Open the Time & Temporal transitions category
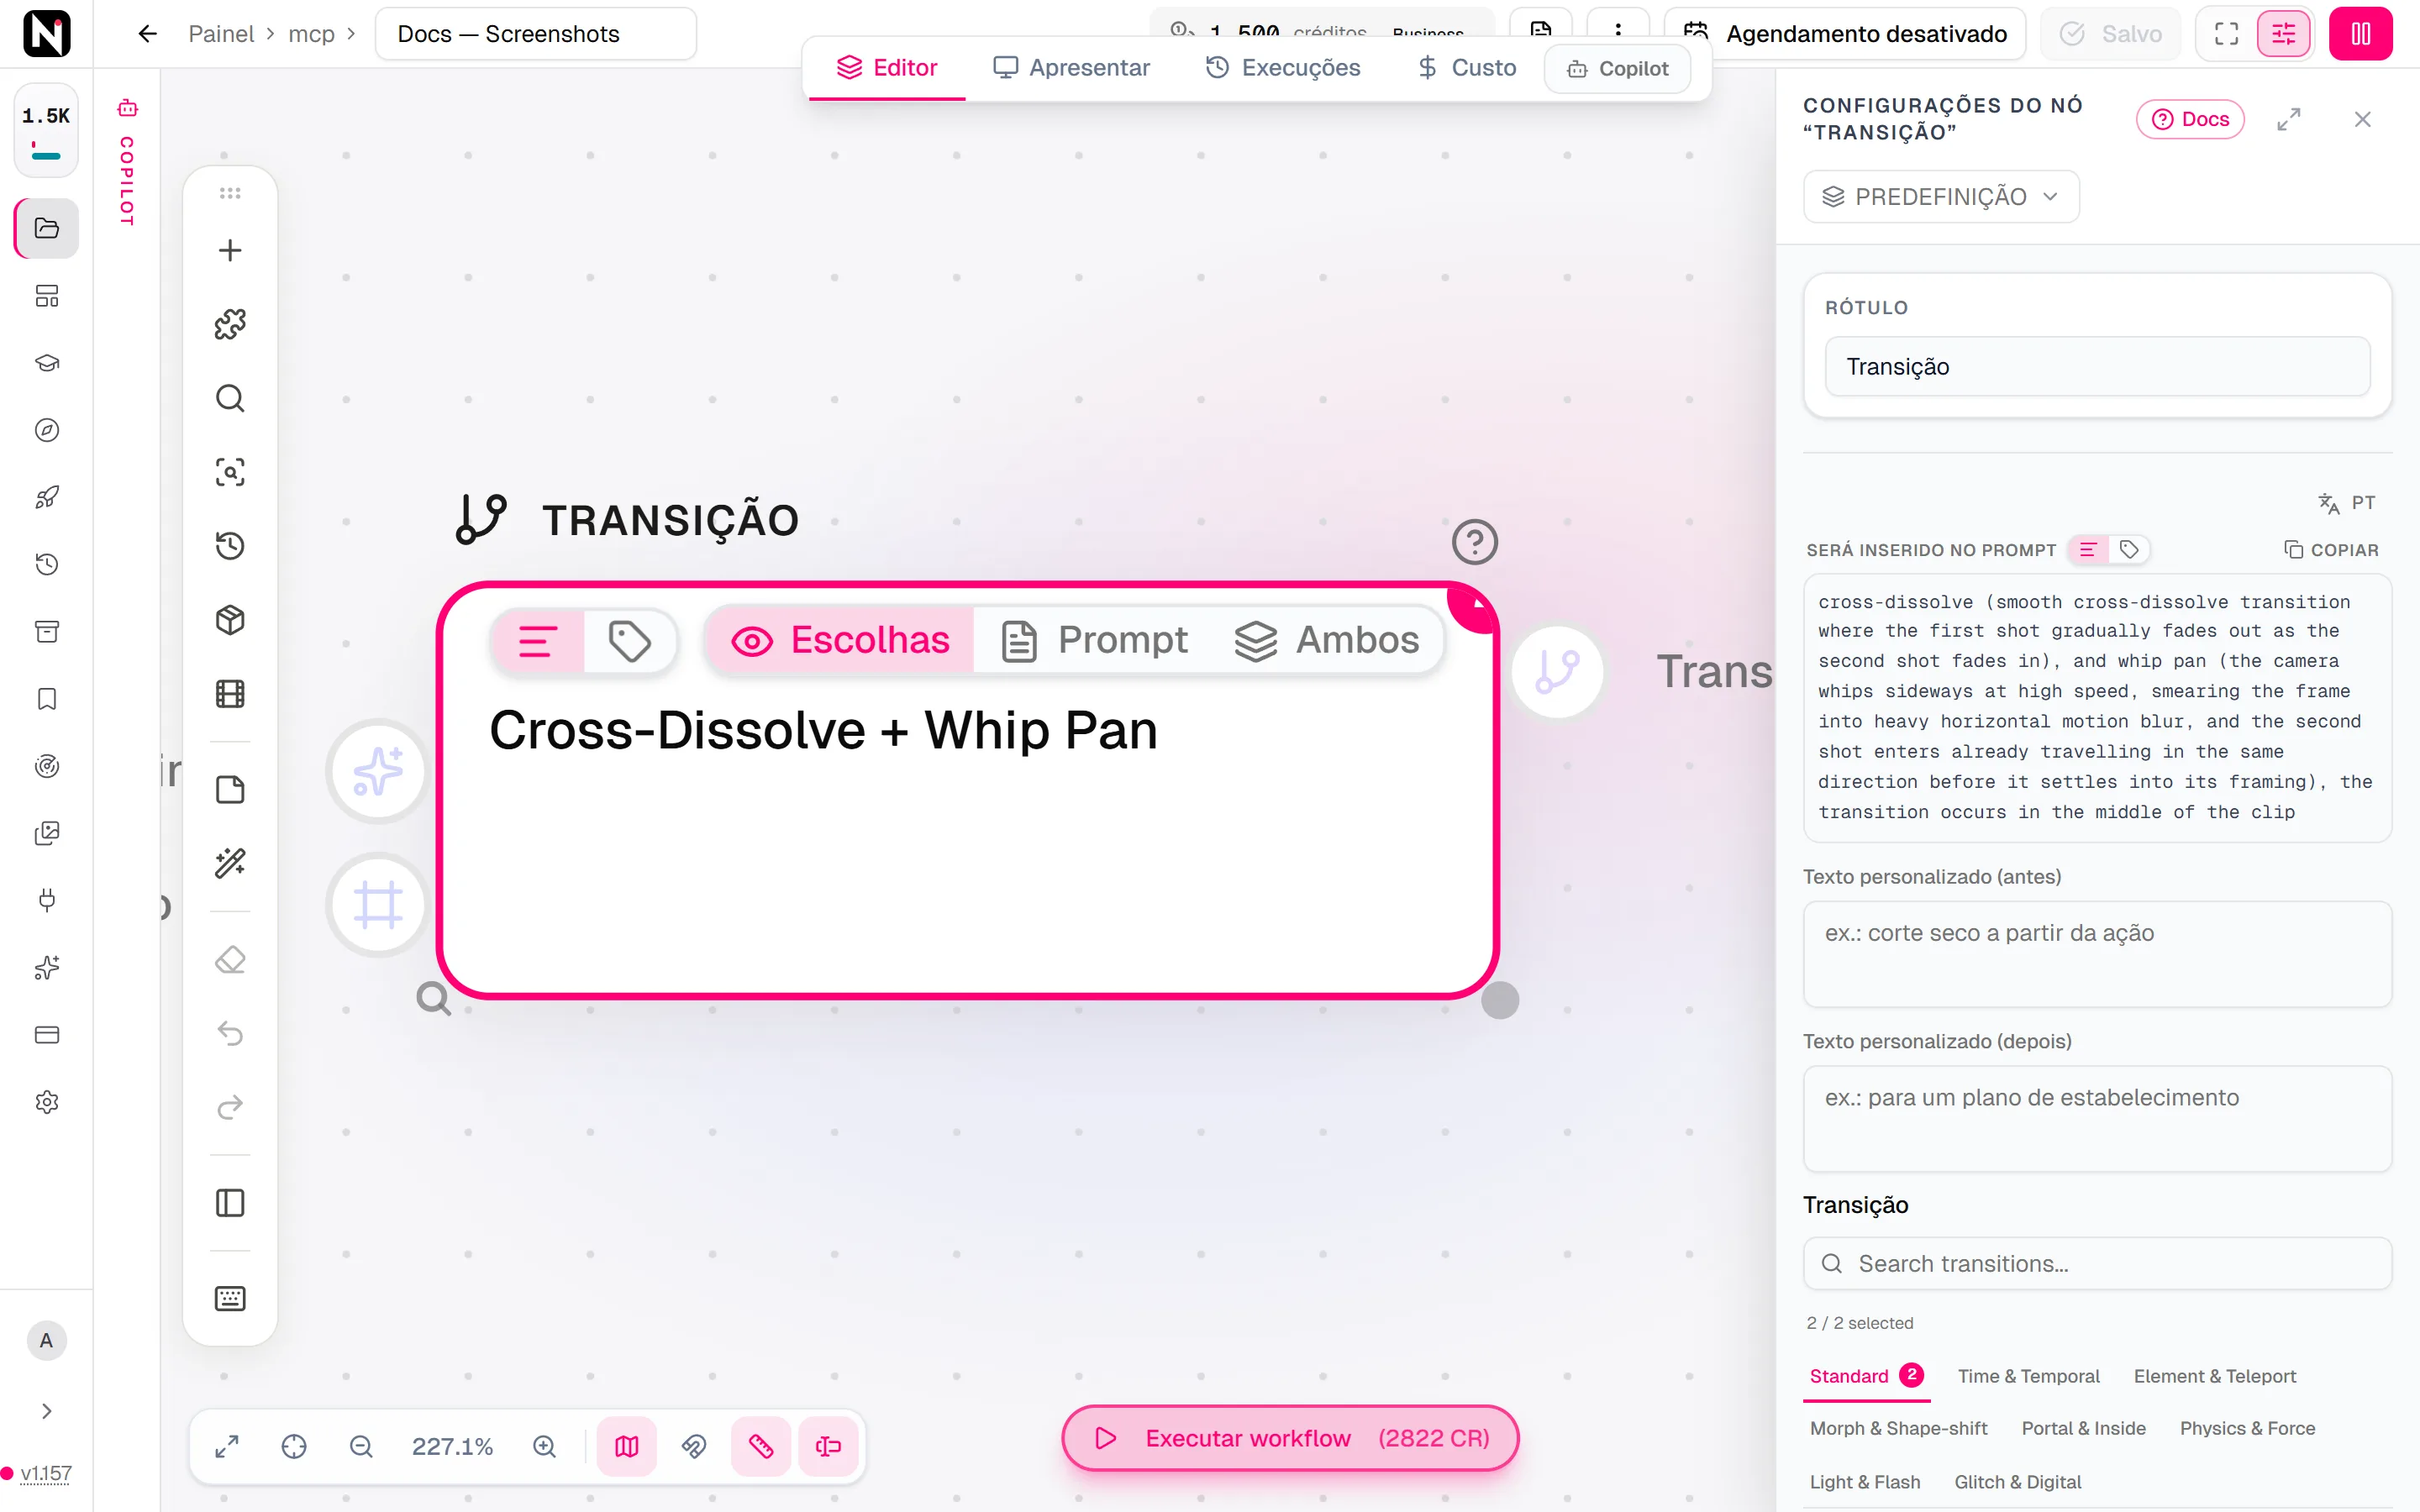Screen dimensions: 2420x1512 2028,1376
